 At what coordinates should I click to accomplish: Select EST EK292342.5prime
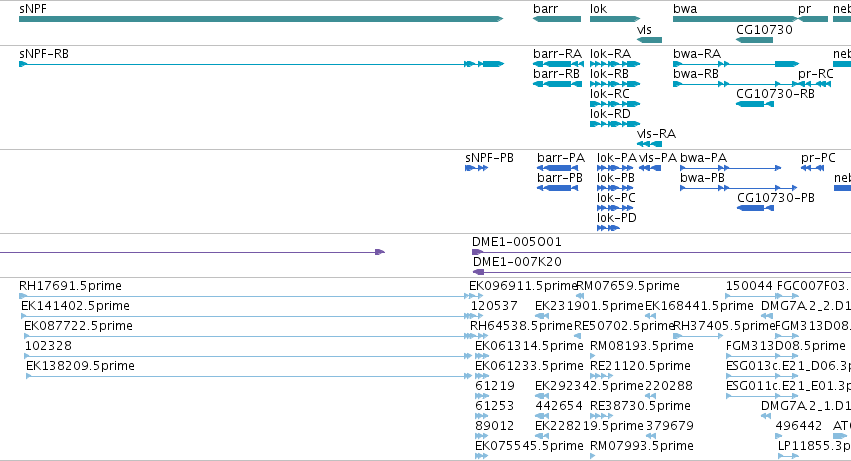click(542, 396)
